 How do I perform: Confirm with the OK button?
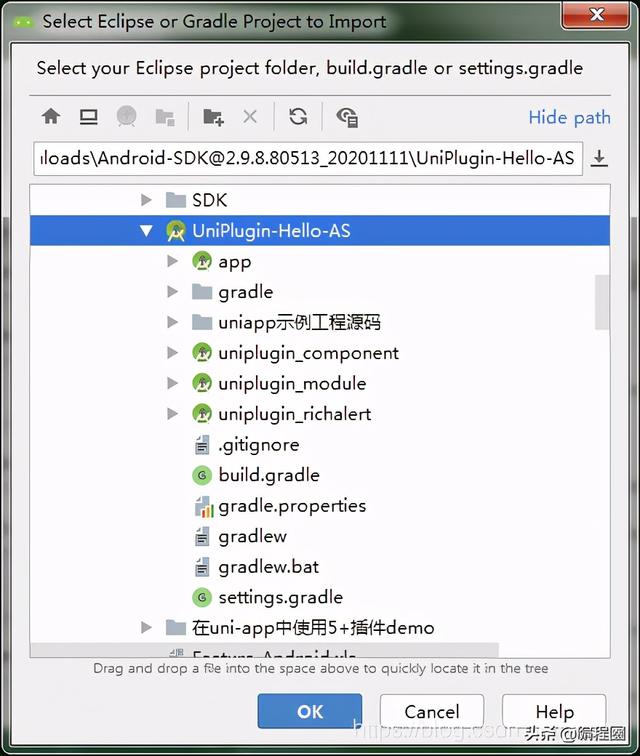coord(310,711)
